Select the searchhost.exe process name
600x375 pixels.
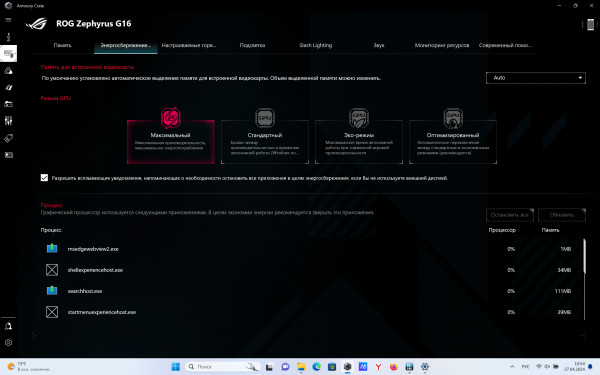point(85,291)
